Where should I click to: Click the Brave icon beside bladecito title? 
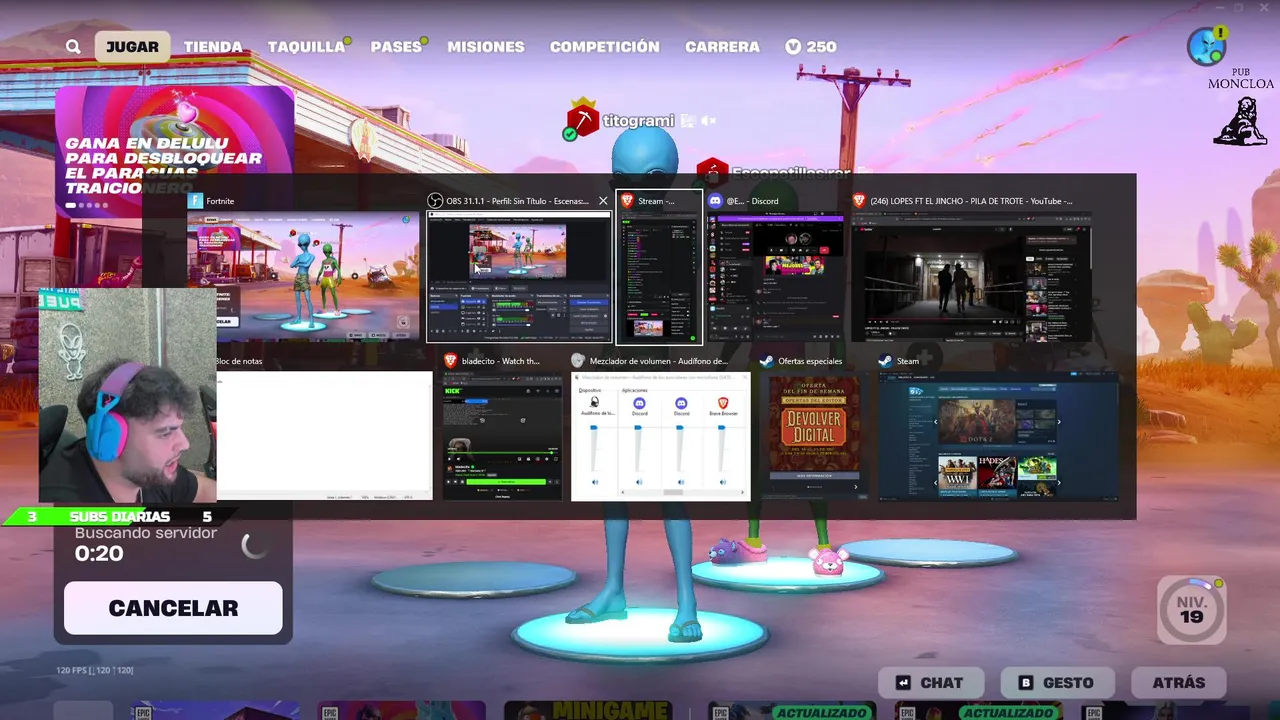(450, 361)
